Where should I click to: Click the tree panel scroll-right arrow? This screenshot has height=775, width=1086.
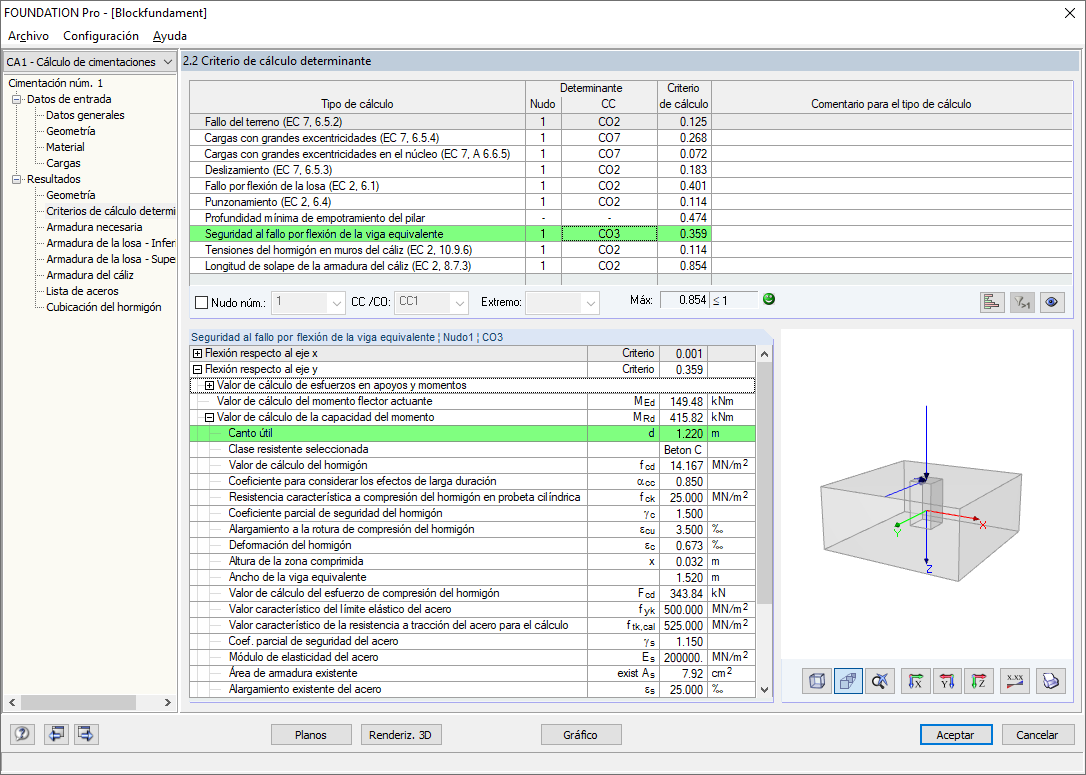(x=168, y=702)
